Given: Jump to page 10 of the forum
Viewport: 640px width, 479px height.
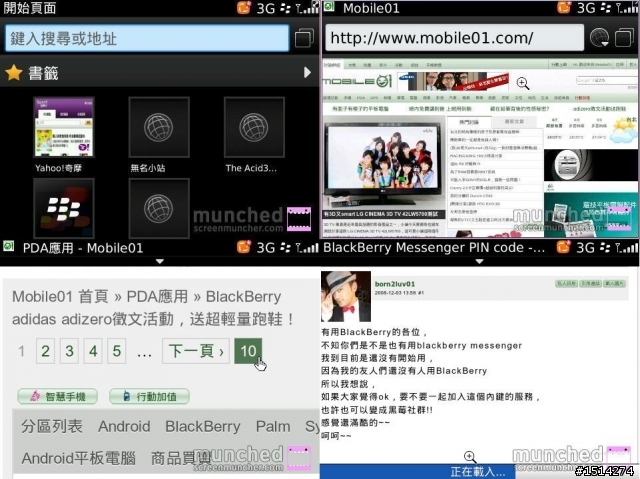Looking at the screenshot, I should [x=248, y=351].
